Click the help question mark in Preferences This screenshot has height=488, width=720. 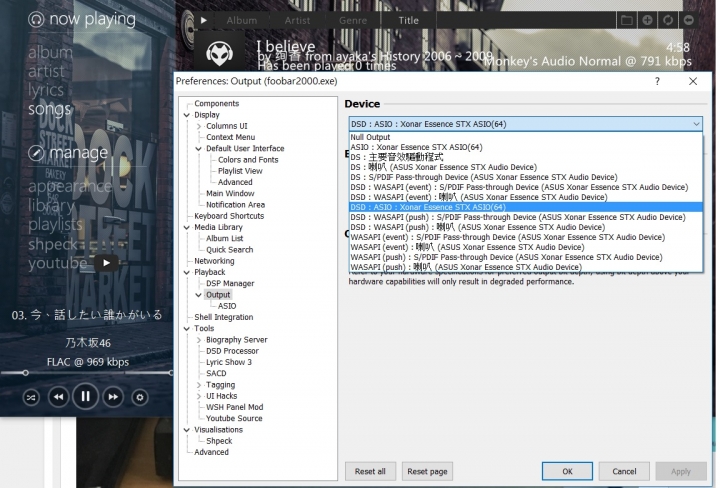(x=658, y=81)
